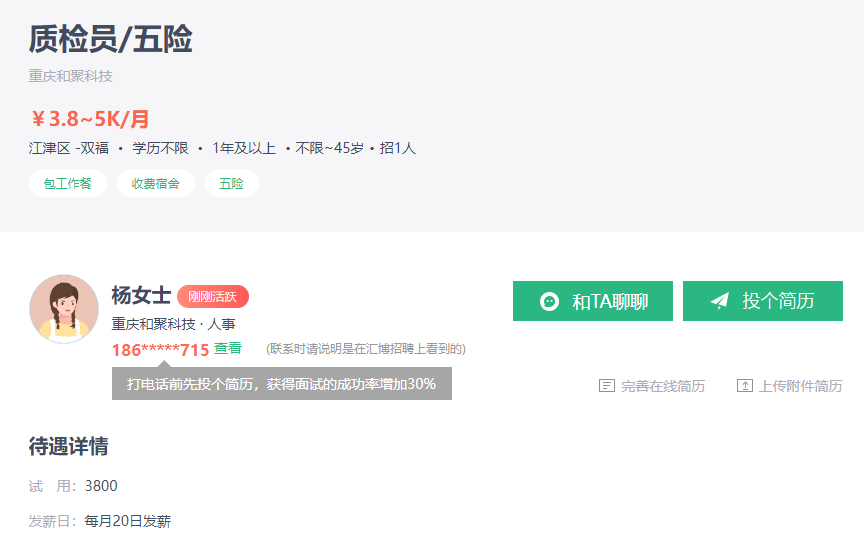The width and height of the screenshot is (864, 548).
Task: Click the 每月20日发薪 payday text
Action: [x=128, y=521]
